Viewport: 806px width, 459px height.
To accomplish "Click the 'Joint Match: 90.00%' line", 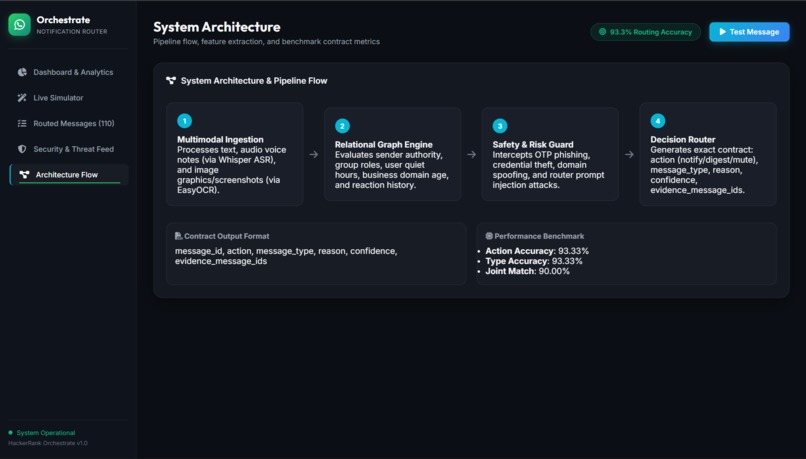I will click(527, 271).
